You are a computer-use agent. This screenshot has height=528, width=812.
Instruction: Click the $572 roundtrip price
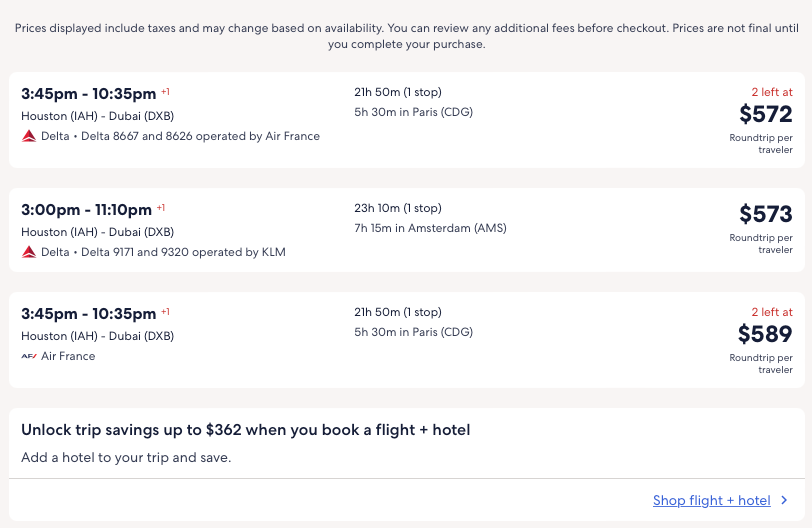[765, 114]
